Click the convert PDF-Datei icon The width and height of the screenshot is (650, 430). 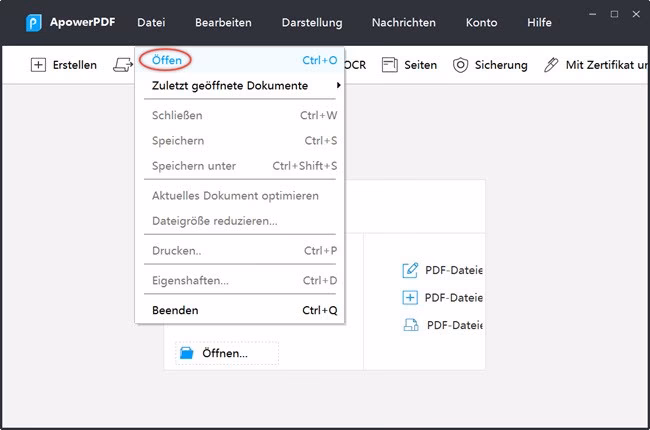411,325
